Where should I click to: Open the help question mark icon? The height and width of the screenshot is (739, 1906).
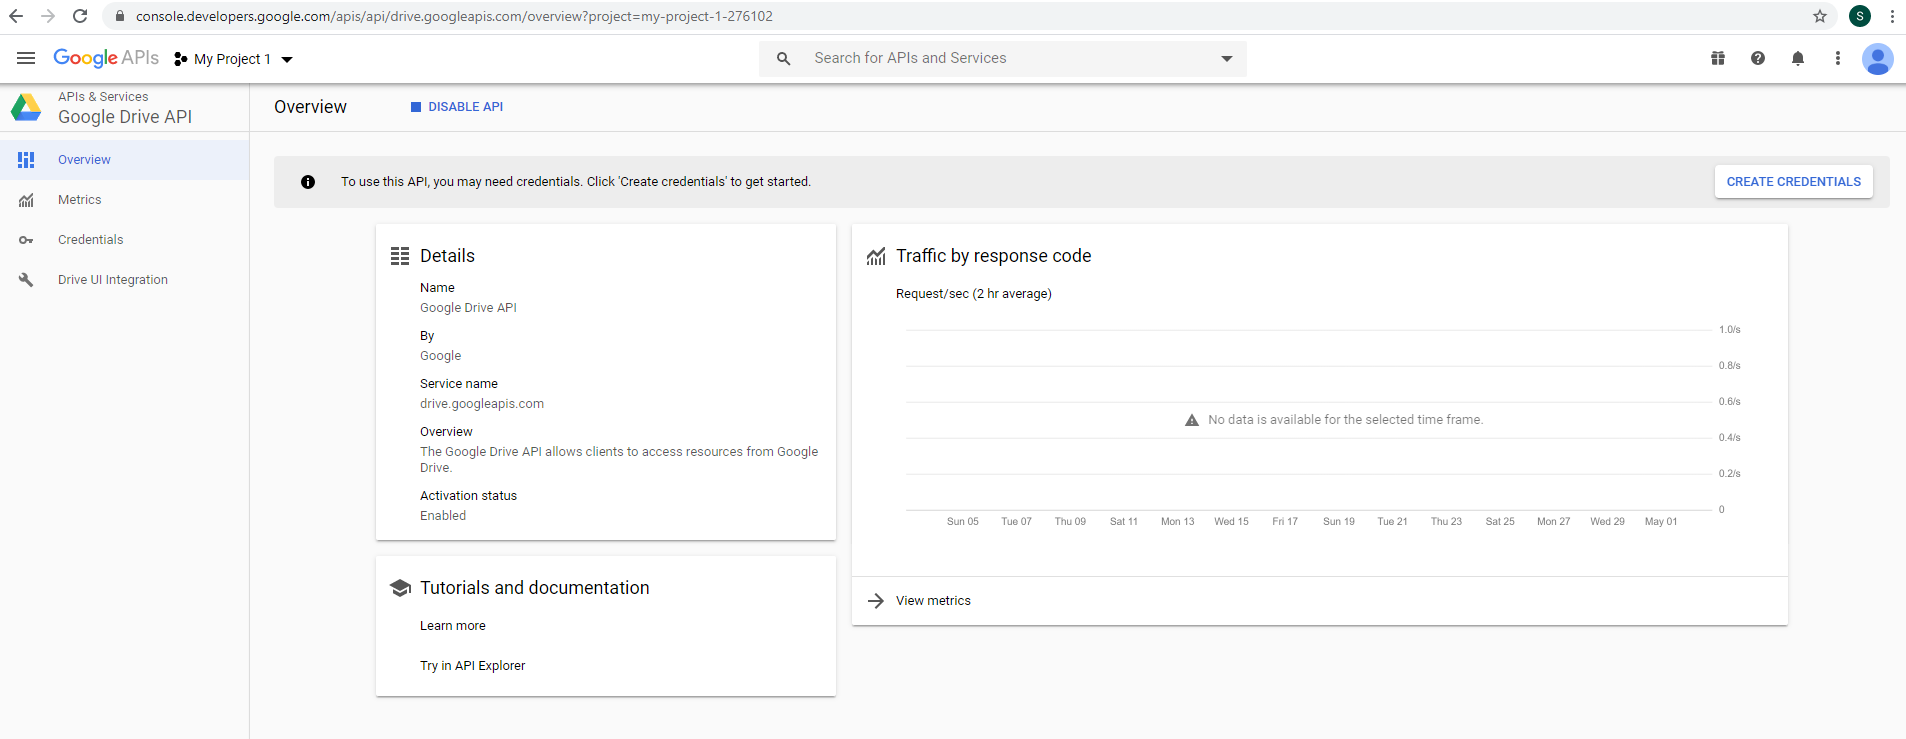[1758, 58]
